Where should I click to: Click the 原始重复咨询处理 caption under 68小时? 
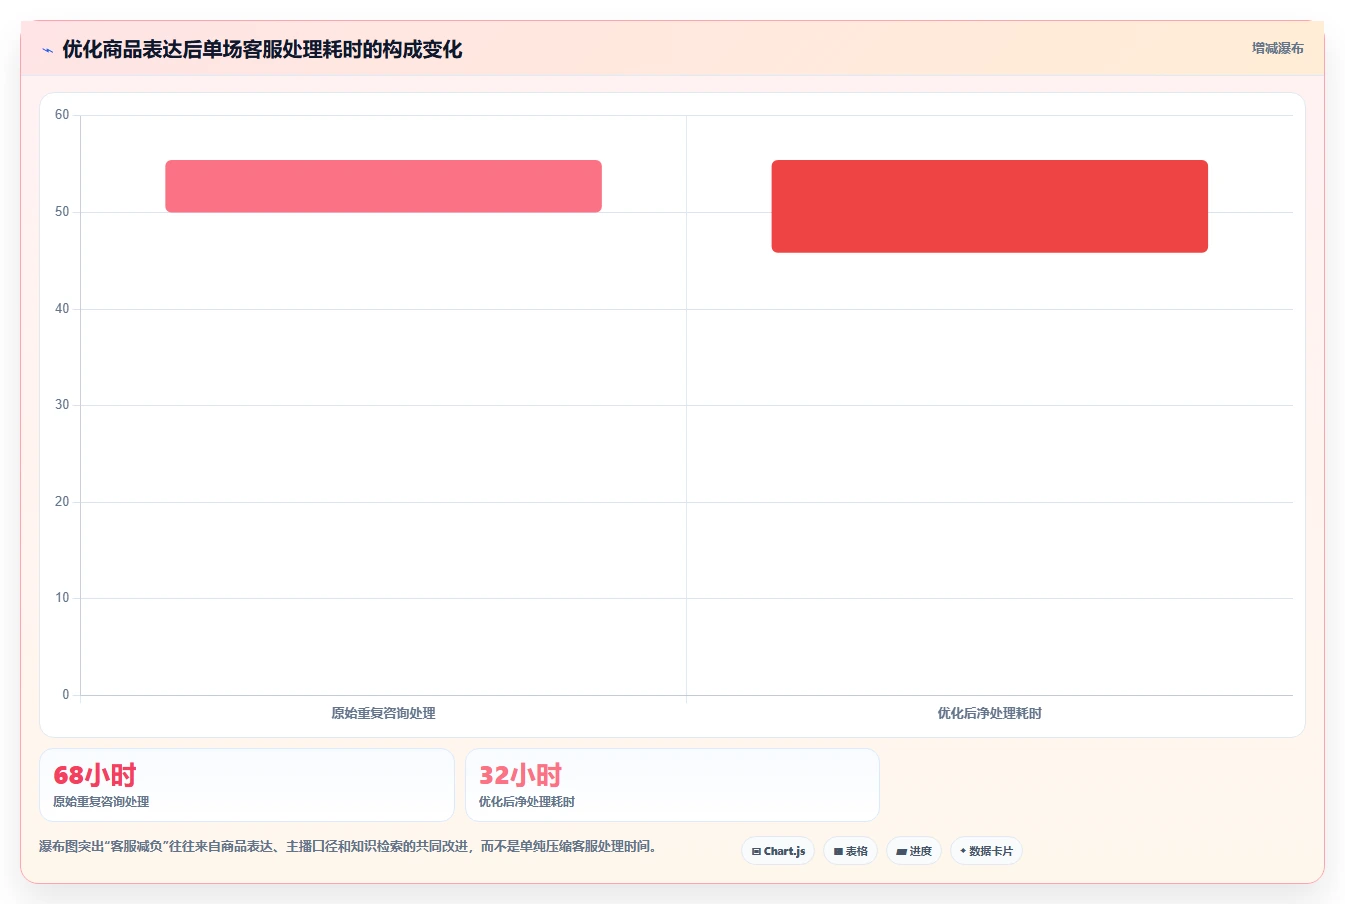(101, 802)
